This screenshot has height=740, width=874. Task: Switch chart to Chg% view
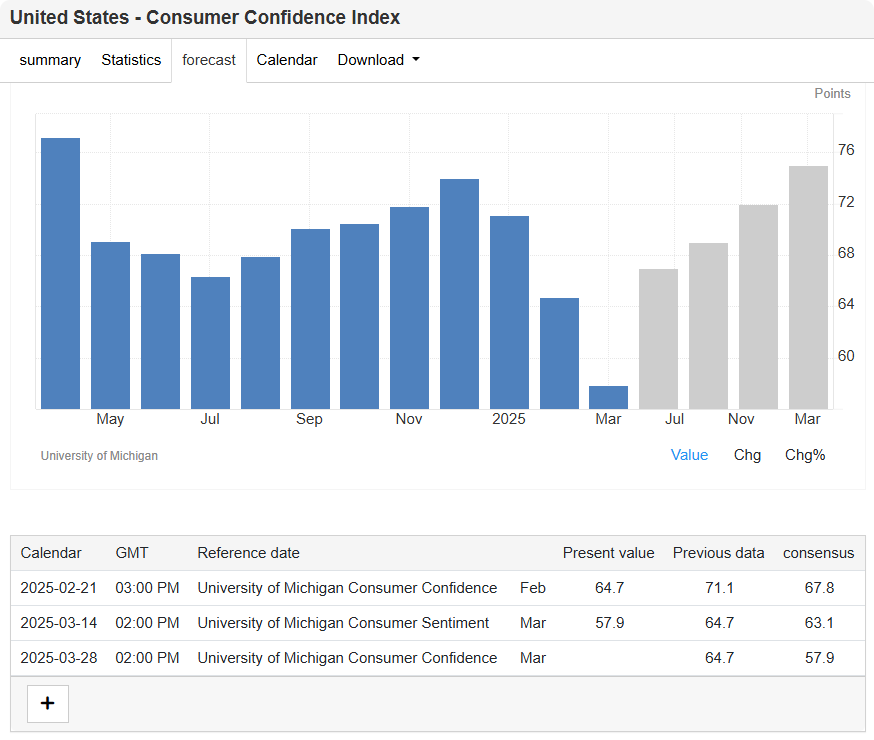[x=805, y=455]
